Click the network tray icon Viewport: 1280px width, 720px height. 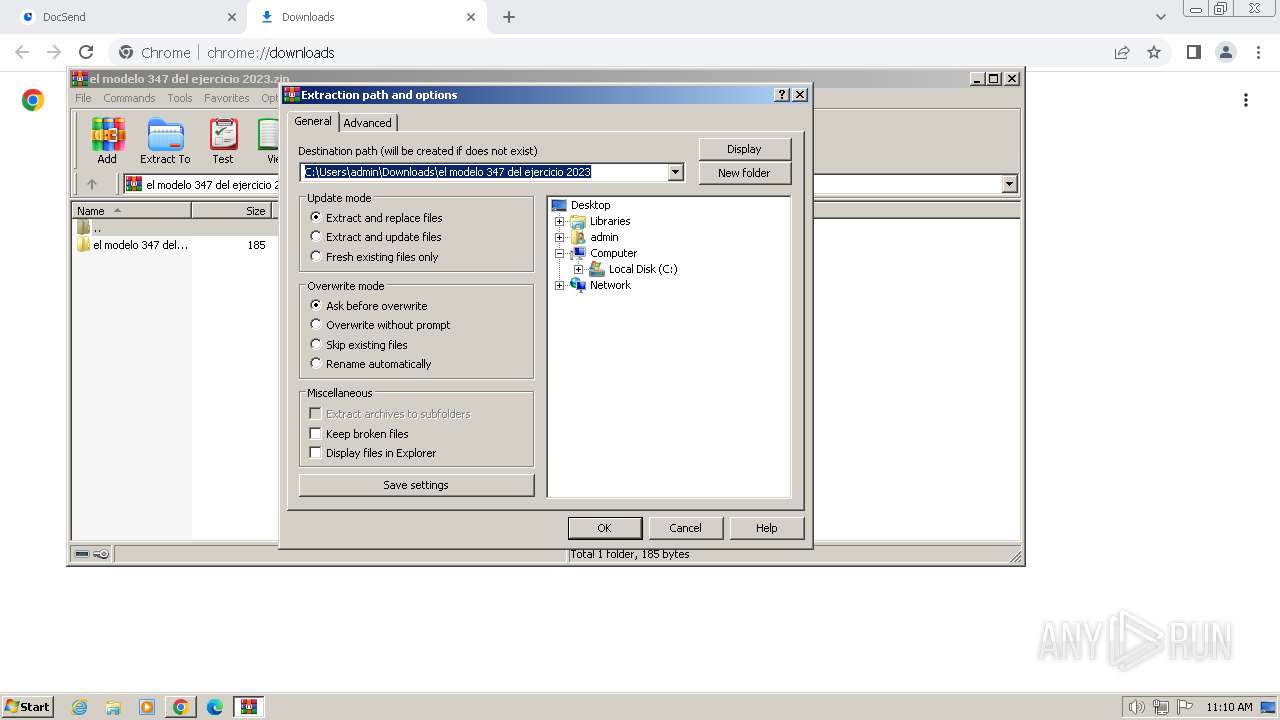coord(1161,707)
